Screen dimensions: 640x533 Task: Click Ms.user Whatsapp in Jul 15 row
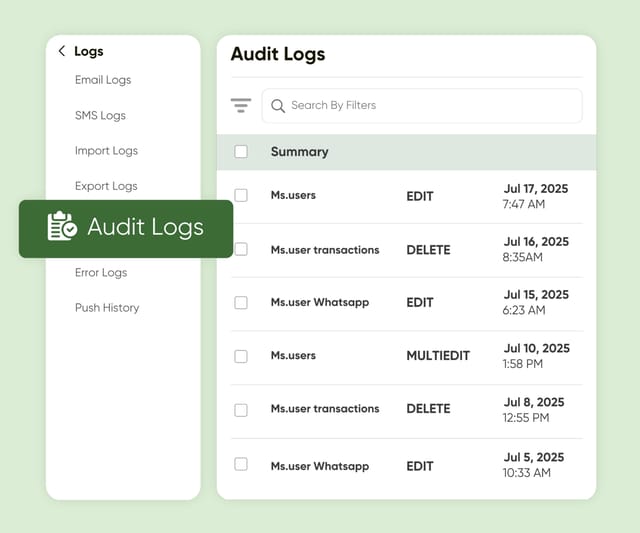click(x=320, y=302)
